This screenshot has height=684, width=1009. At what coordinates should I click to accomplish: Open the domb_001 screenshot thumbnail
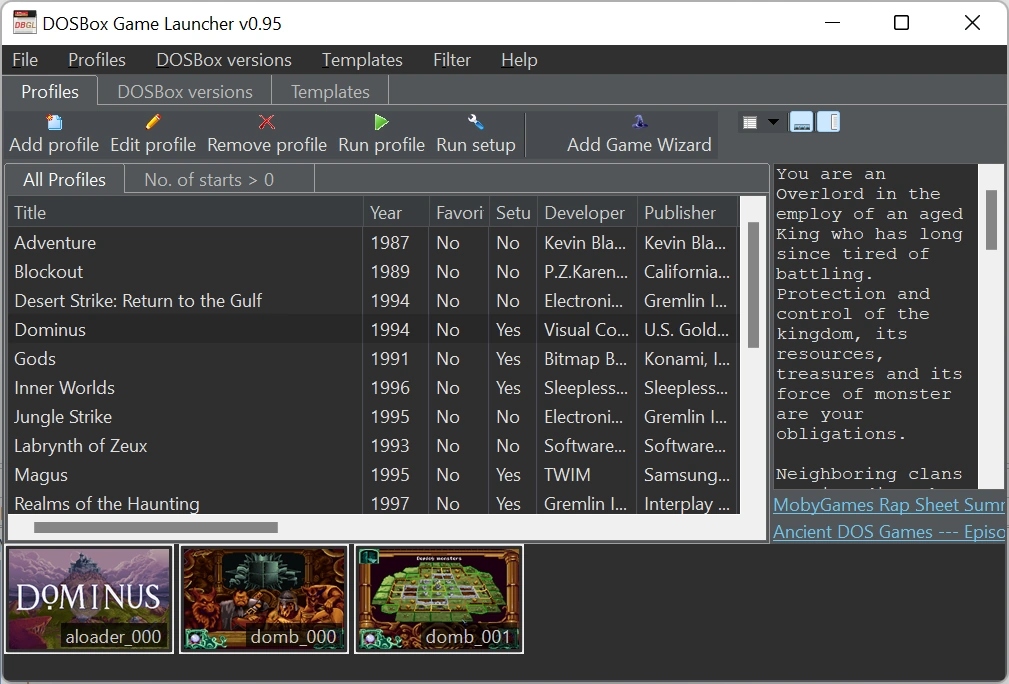coord(439,598)
